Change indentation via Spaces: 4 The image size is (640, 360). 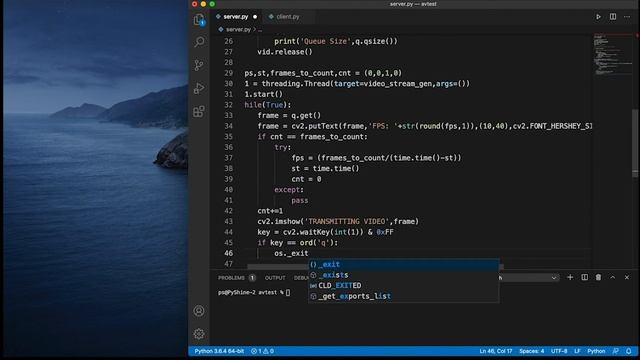click(x=531, y=351)
